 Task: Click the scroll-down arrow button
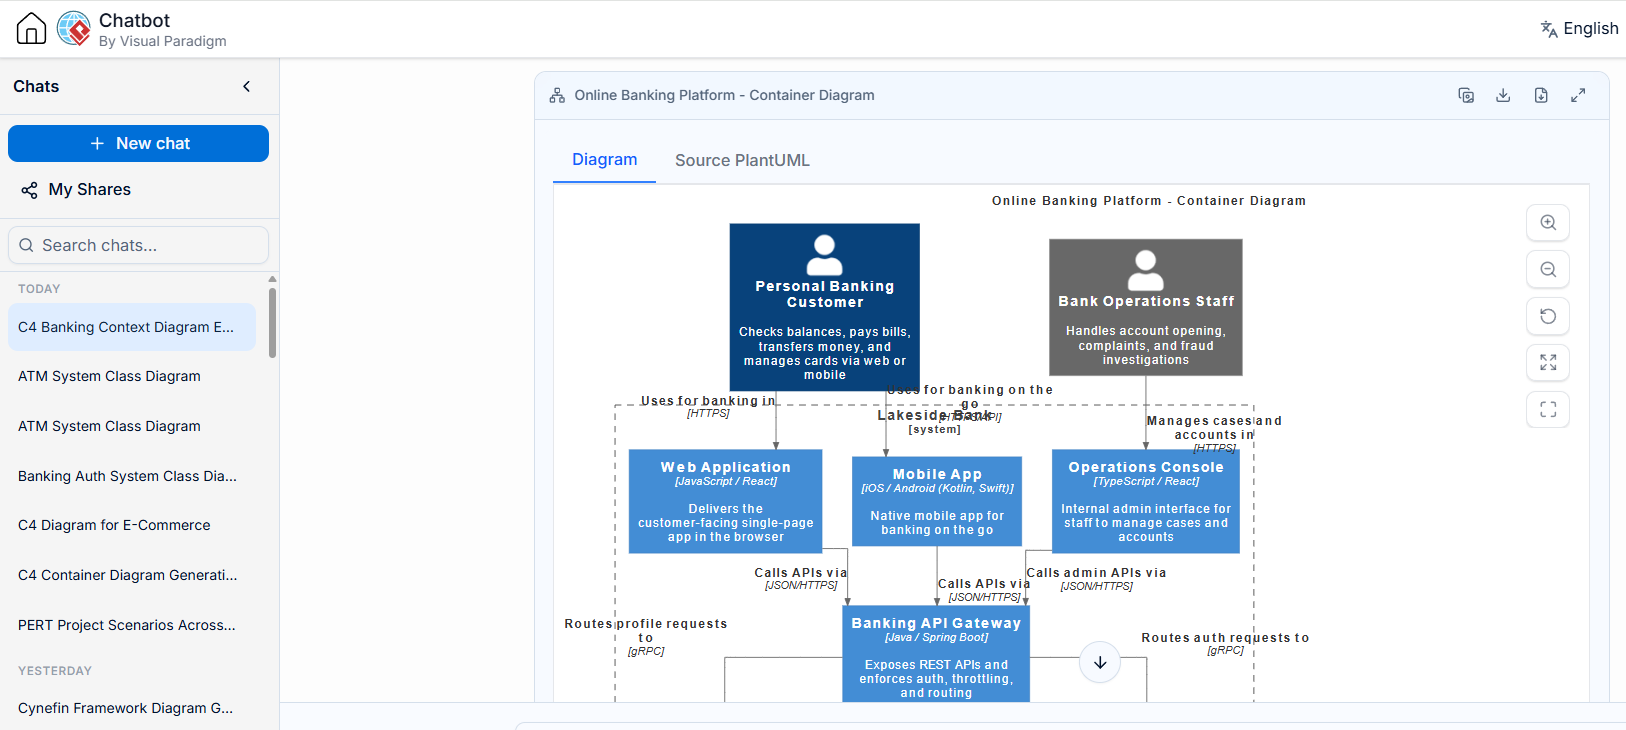1100,662
